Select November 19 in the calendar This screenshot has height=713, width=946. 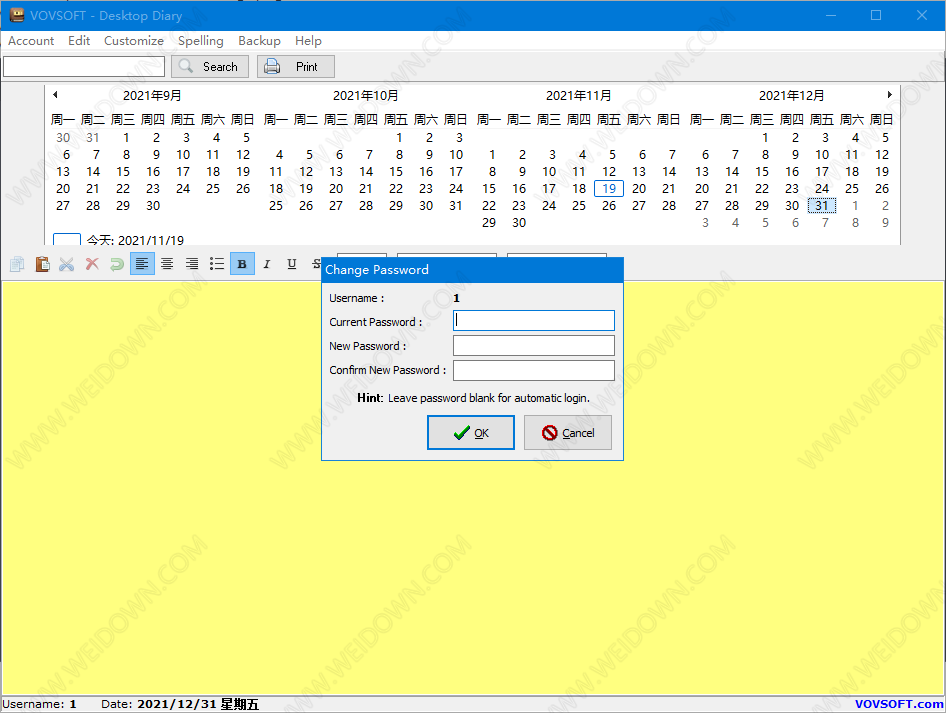[609, 189]
